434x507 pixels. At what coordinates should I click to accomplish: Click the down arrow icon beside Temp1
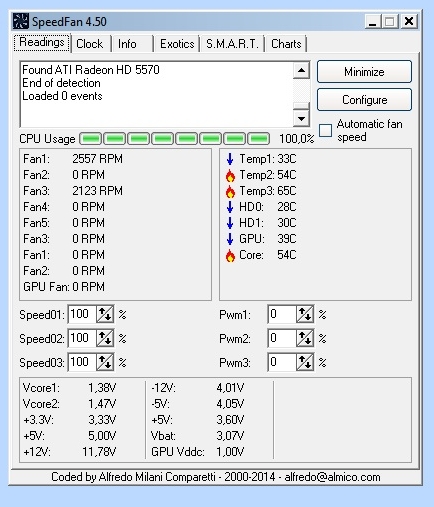point(230,159)
